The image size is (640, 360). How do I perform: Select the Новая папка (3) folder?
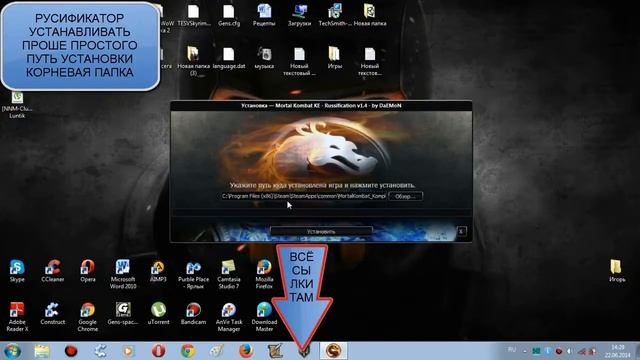[193, 61]
